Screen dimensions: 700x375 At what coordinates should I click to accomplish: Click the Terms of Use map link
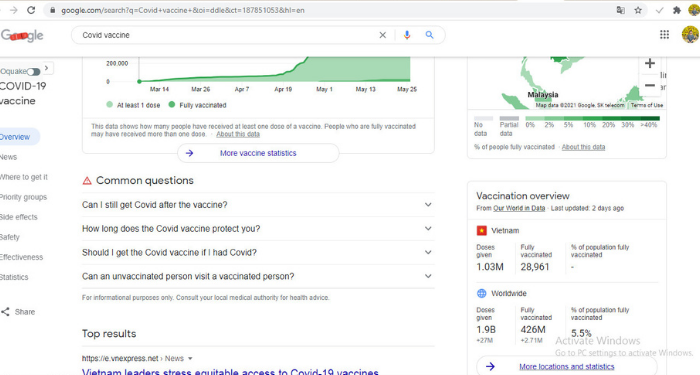click(646, 105)
